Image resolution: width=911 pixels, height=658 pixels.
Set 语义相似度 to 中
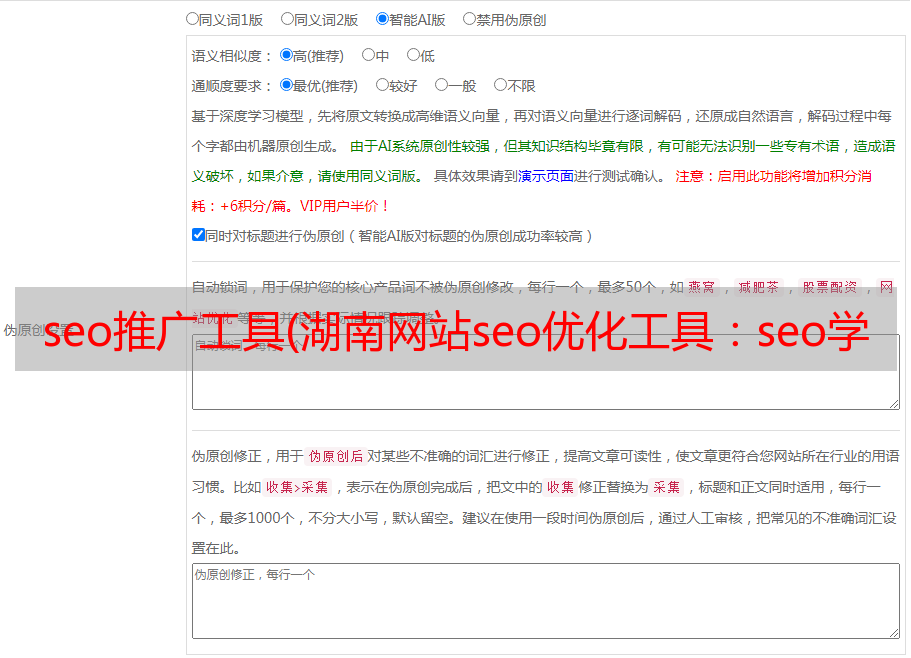click(x=368, y=55)
